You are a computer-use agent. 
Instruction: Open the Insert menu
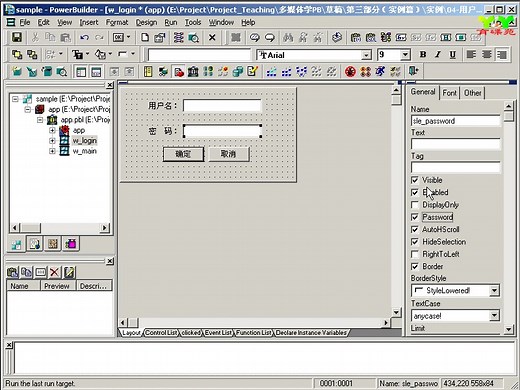point(89,22)
